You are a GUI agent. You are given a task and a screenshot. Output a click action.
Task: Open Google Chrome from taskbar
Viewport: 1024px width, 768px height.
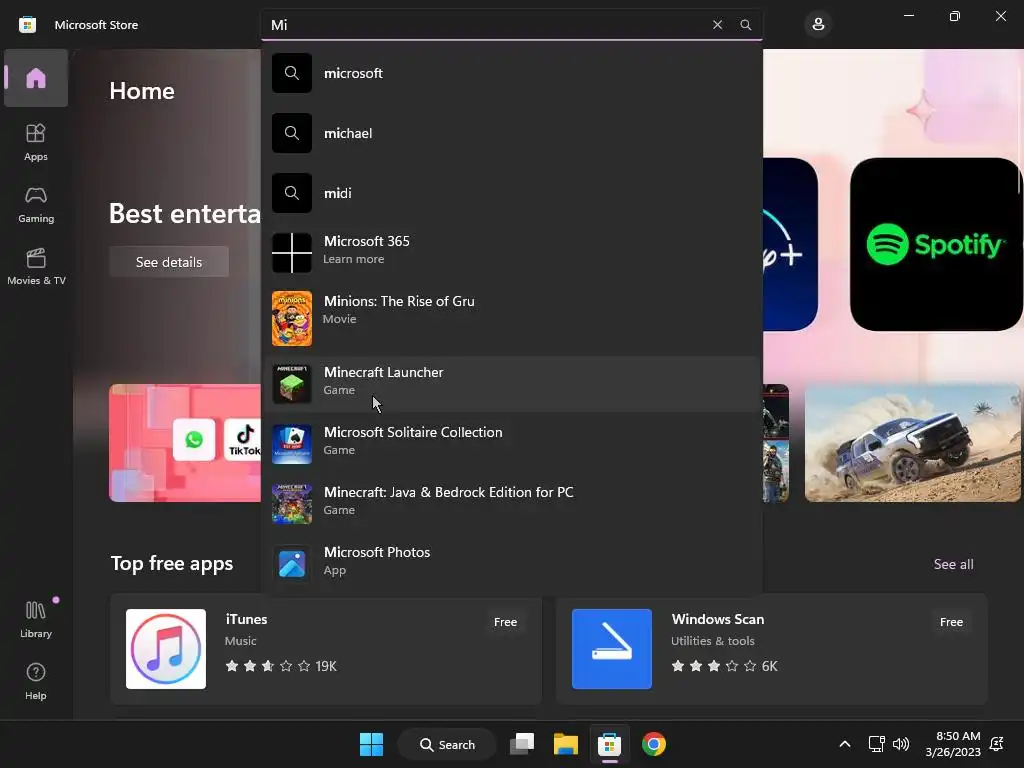[x=654, y=744]
